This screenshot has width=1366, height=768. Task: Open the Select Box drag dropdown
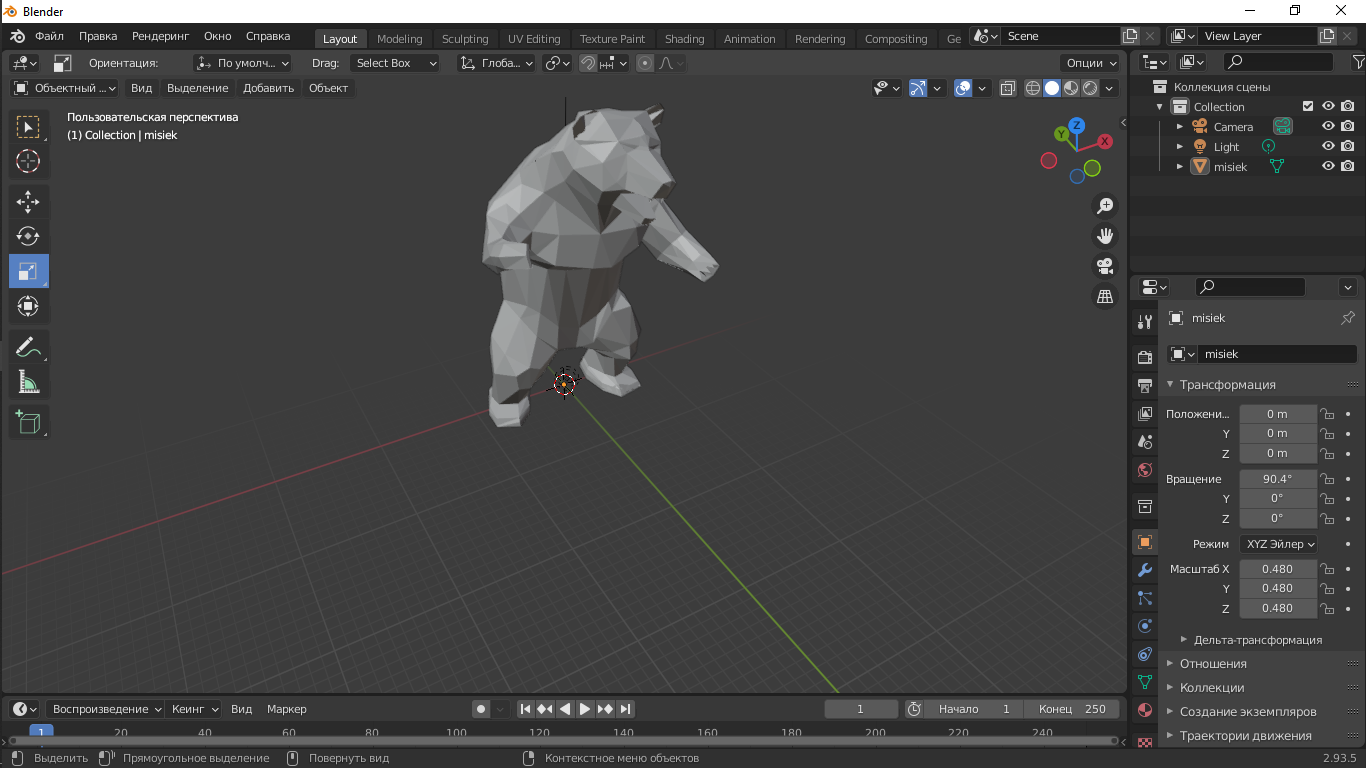(x=396, y=63)
